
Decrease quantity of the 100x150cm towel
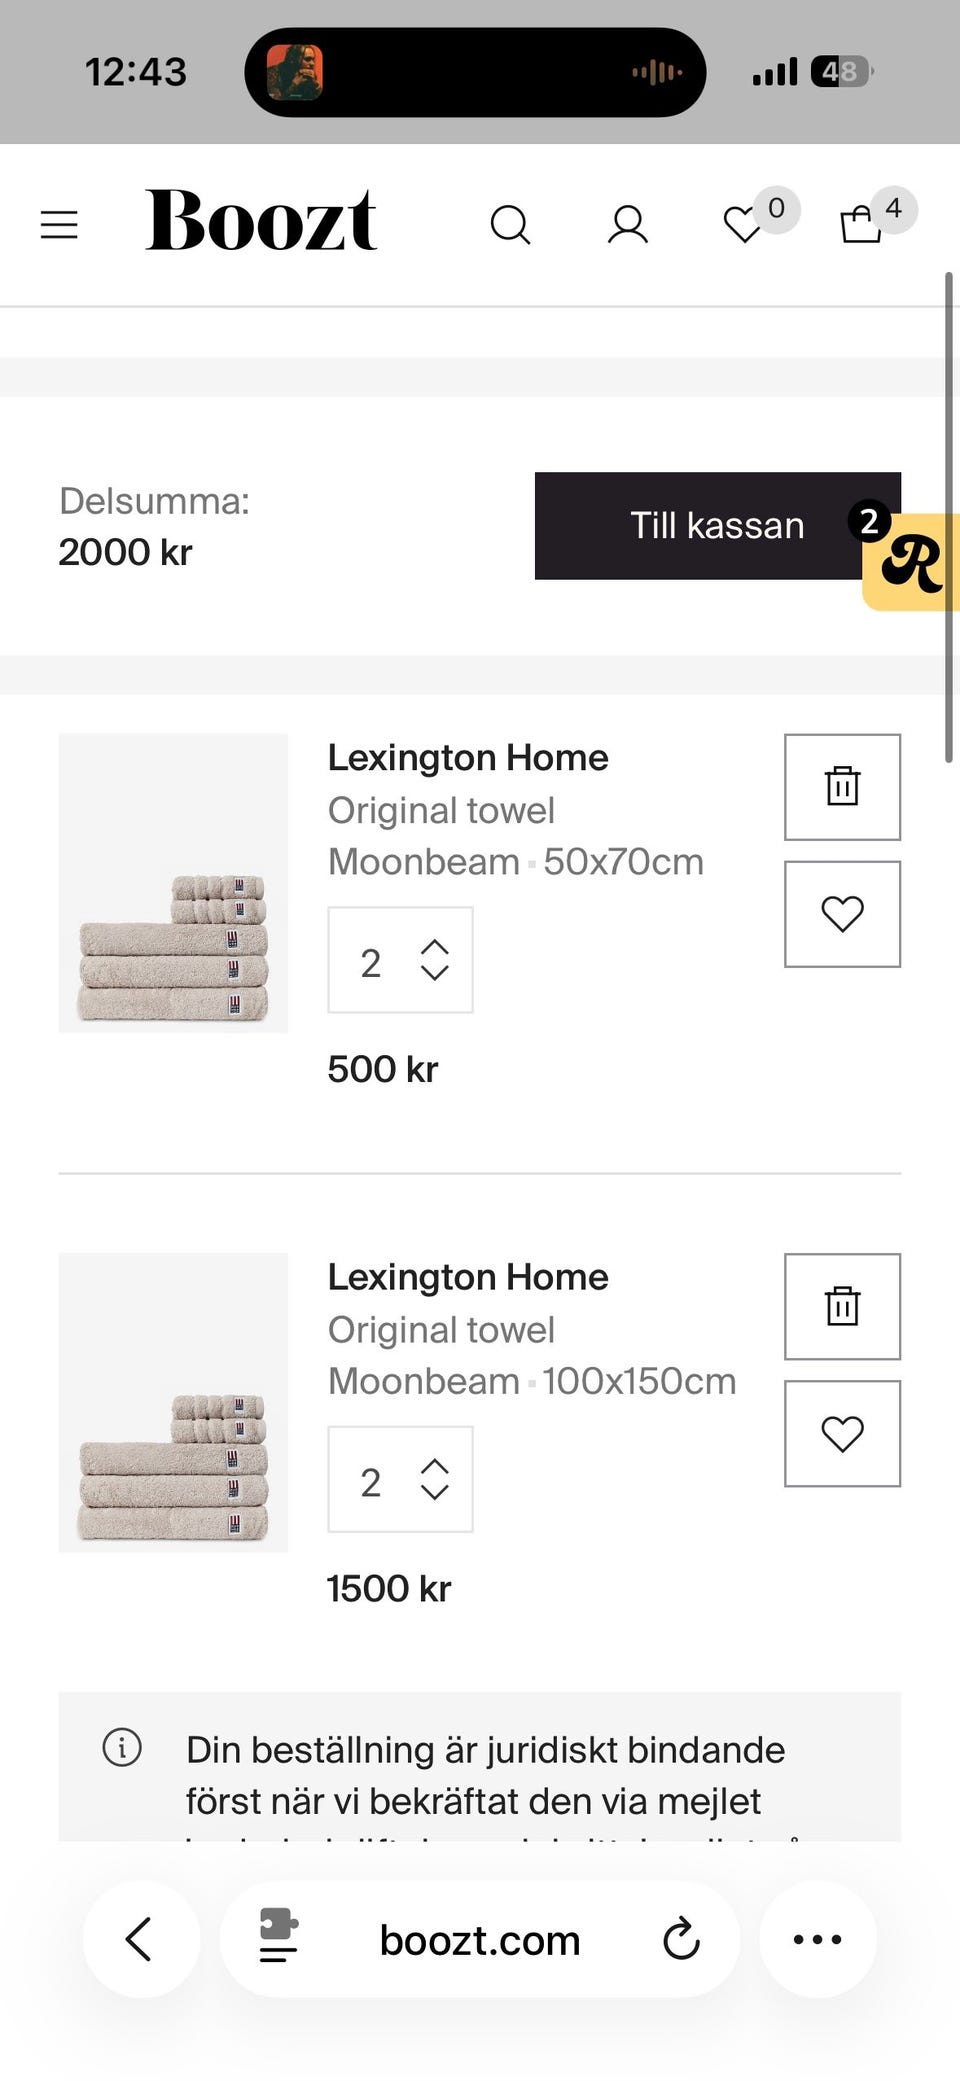click(x=434, y=1492)
